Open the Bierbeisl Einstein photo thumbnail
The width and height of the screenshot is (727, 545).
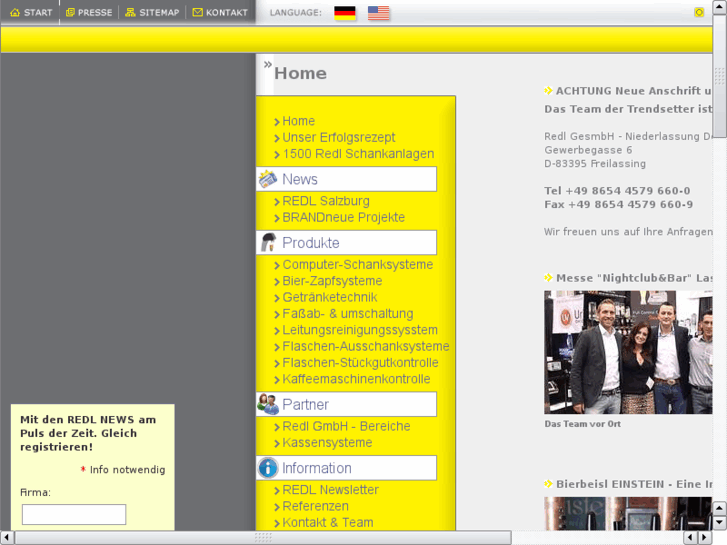tap(628, 513)
